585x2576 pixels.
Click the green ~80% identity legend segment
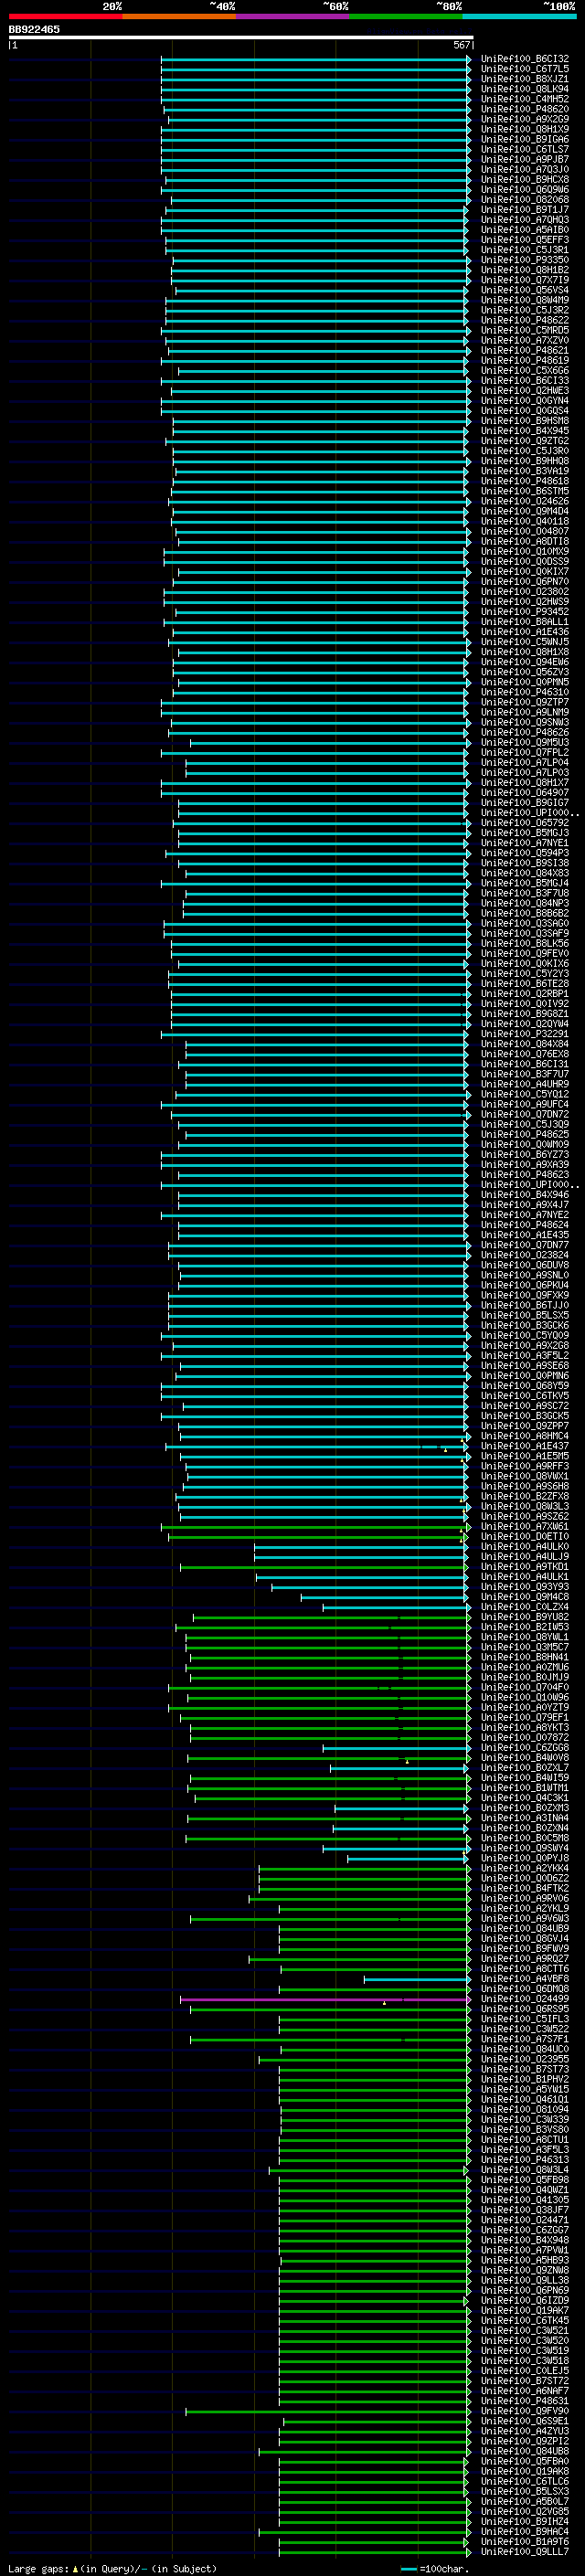[406, 16]
